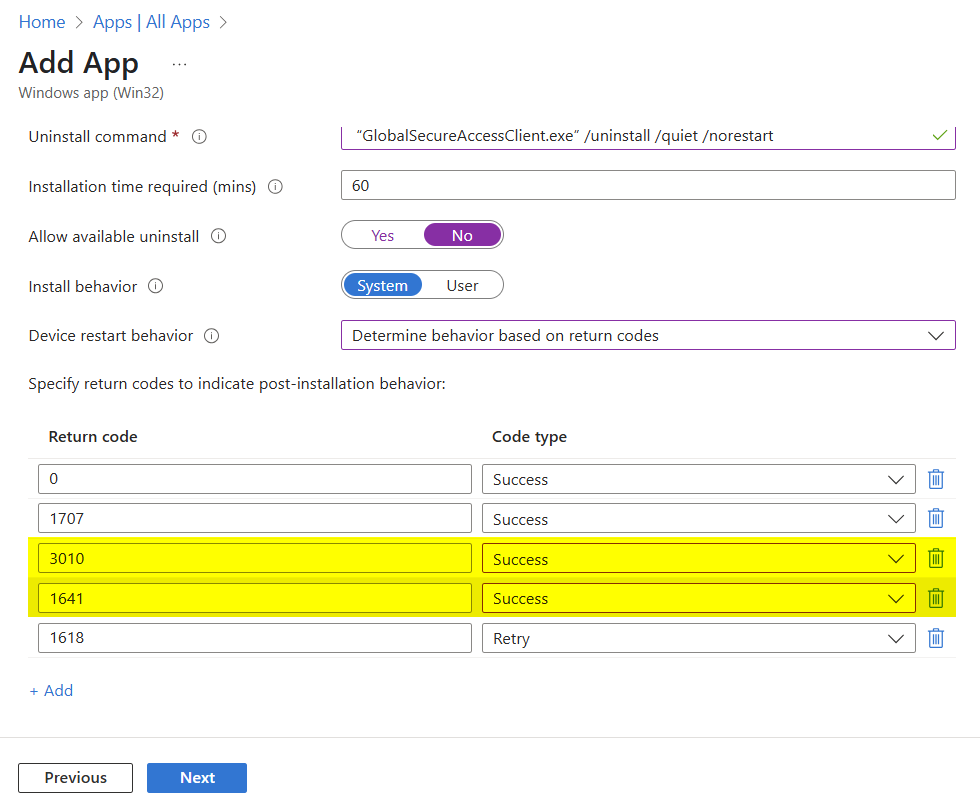980x811 pixels.
Task: Go to Apps | All Apps breadcrumb
Action: point(151,22)
